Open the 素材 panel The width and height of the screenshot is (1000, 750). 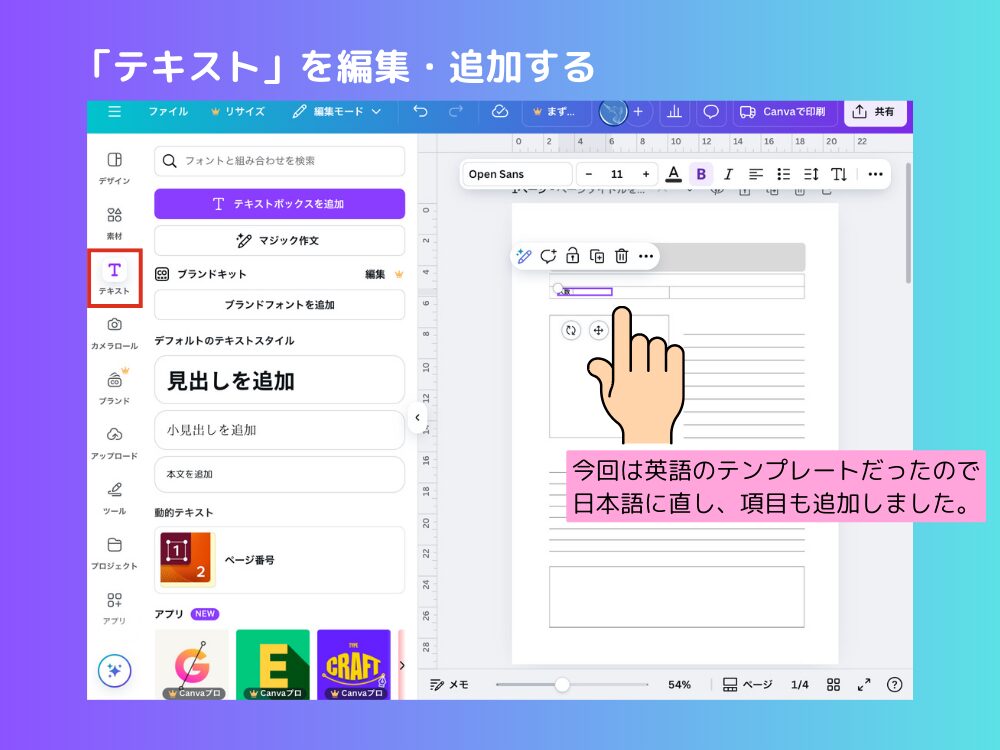tap(114, 217)
